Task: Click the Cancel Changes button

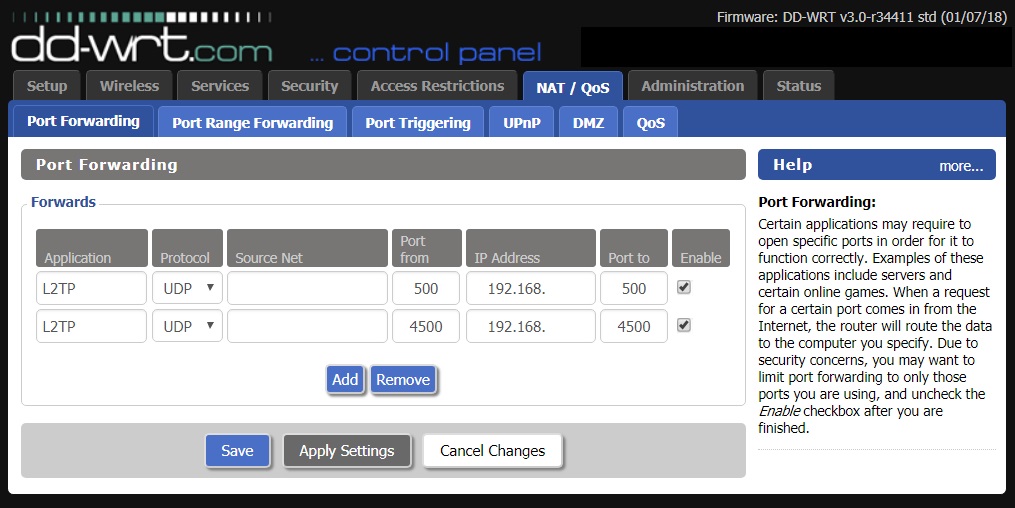Action: 493,451
